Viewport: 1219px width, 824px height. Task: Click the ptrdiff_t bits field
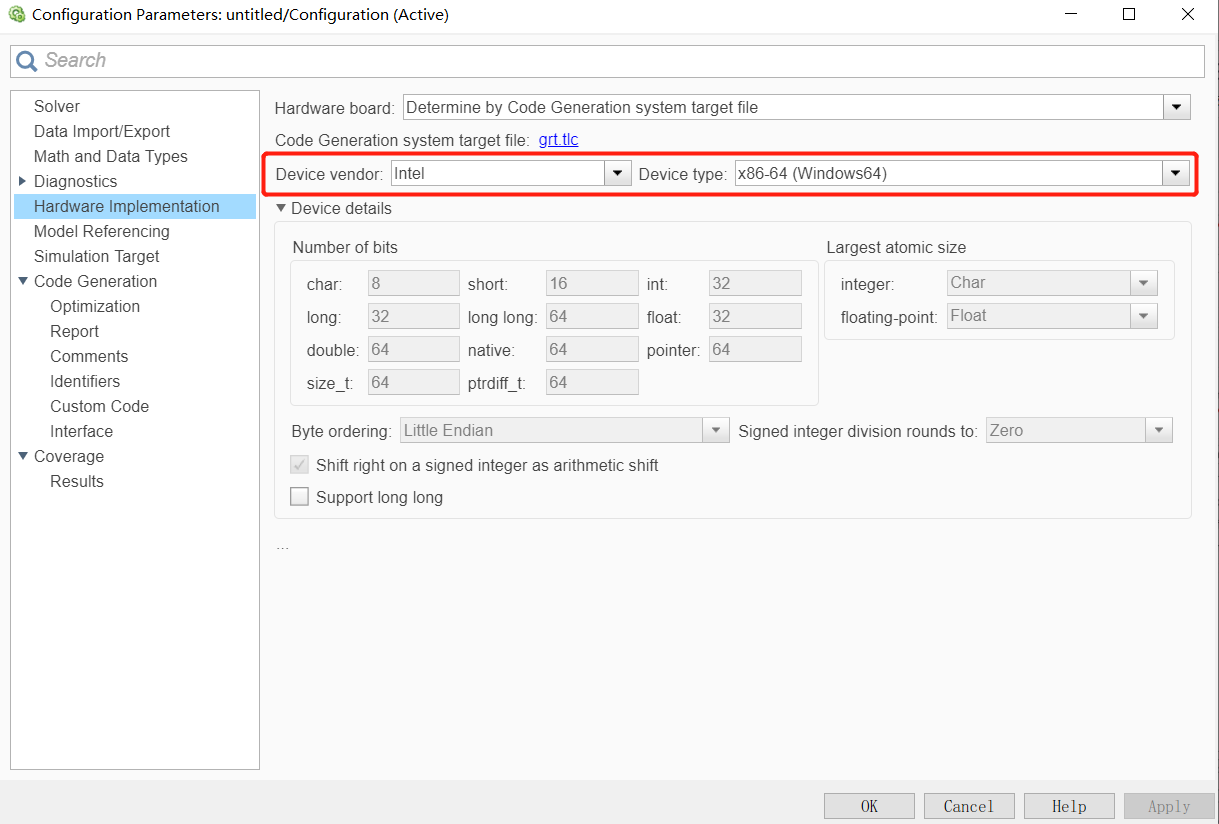point(592,382)
